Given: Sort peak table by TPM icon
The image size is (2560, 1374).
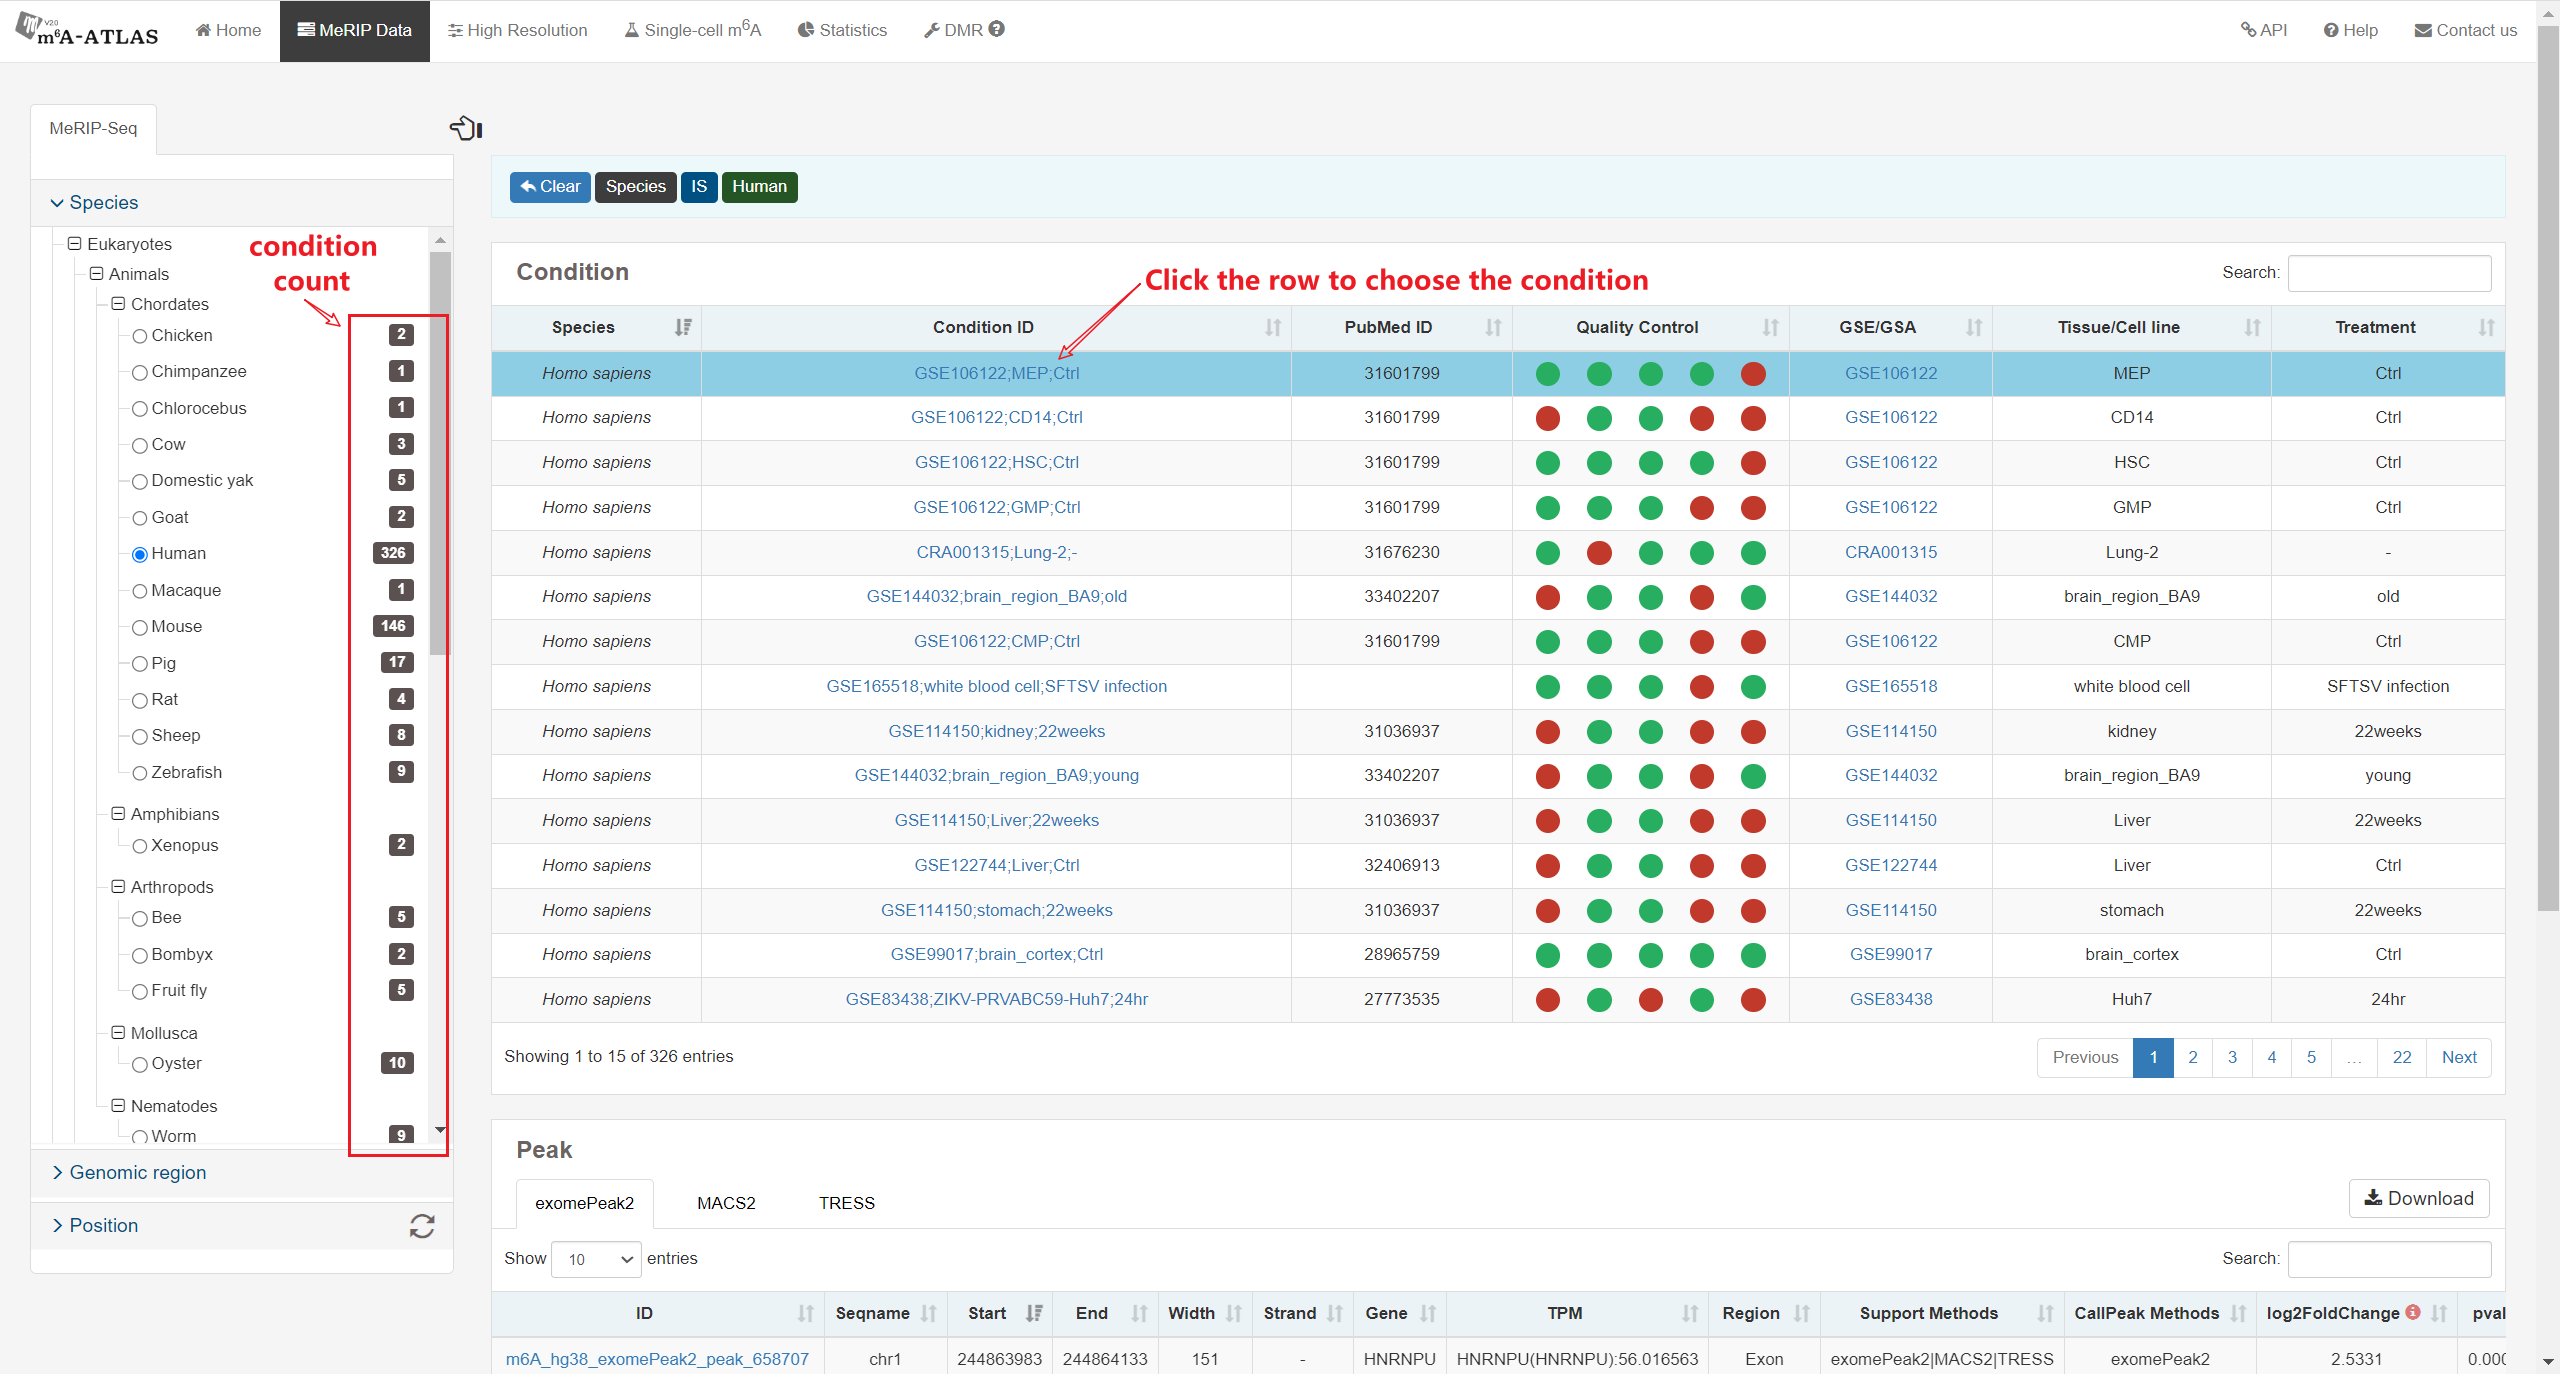Looking at the screenshot, I should (1690, 1313).
